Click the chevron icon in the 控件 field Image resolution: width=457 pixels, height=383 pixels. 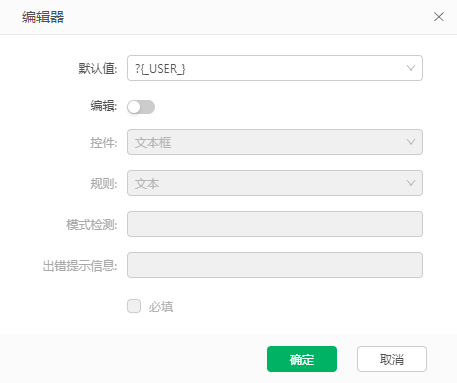(x=411, y=142)
